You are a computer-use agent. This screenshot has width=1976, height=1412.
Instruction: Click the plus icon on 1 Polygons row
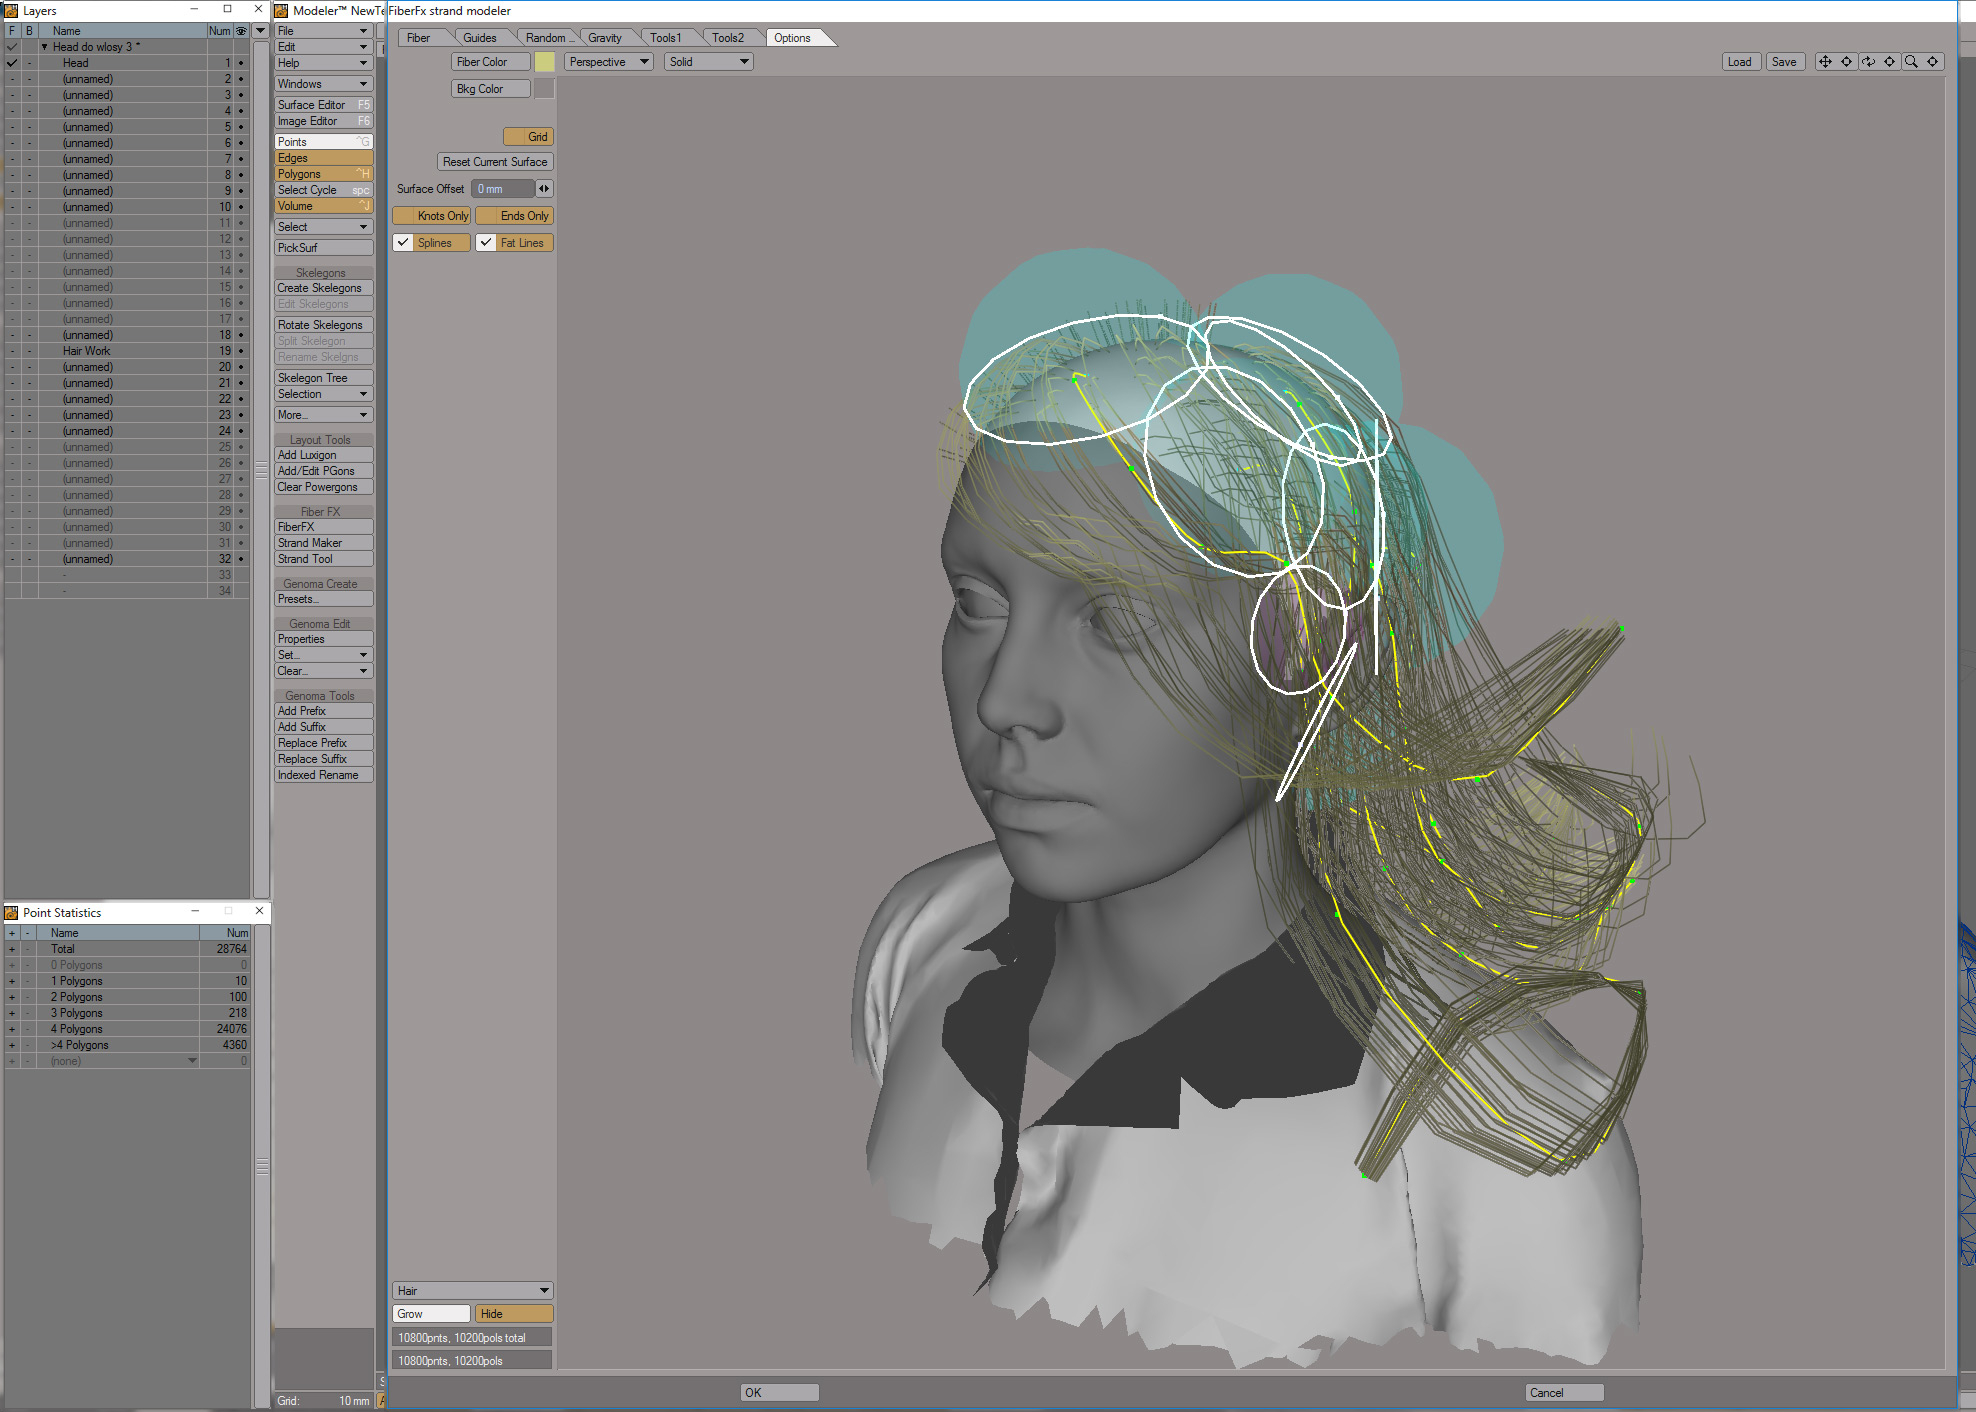click(12, 981)
